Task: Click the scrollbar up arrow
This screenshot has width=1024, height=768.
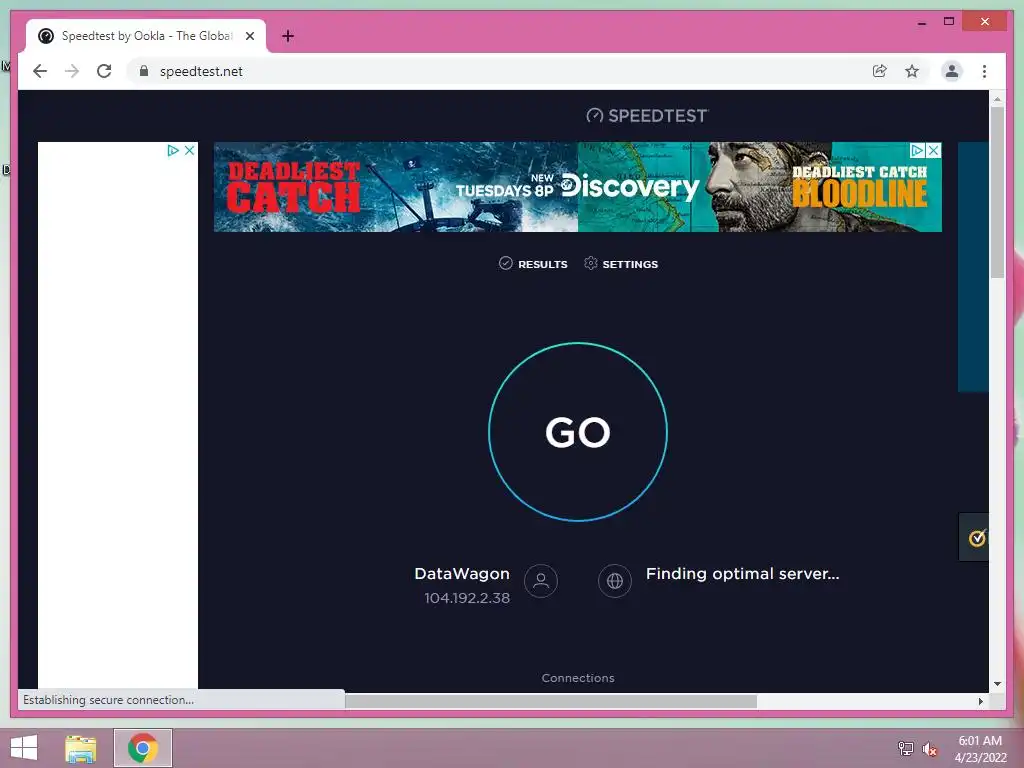Action: [997, 99]
